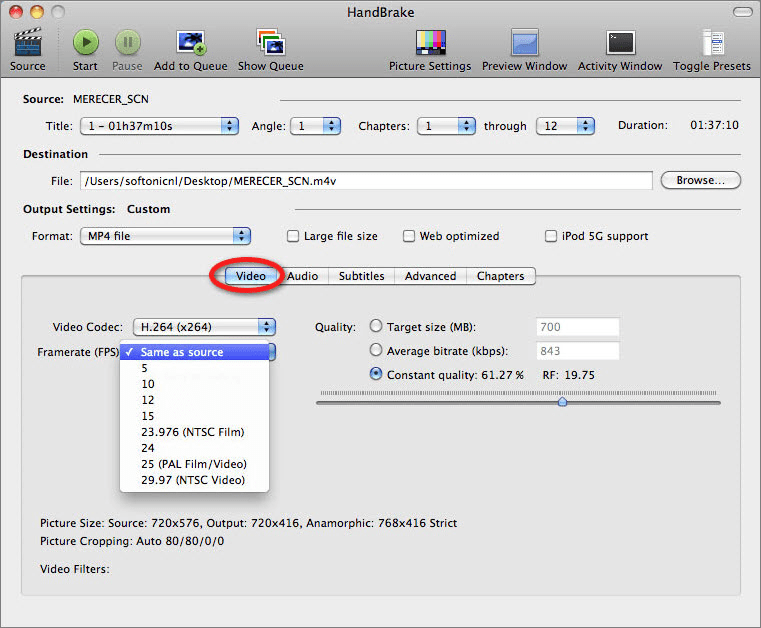
Task: Click the Browse... button
Action: click(701, 180)
